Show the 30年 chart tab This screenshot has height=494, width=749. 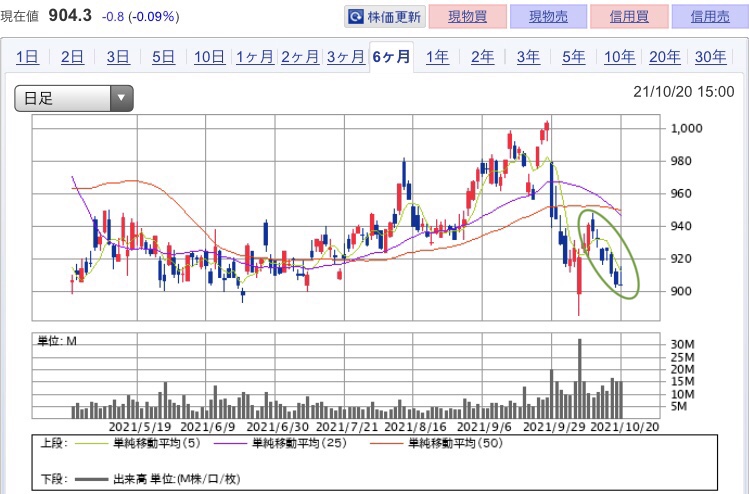(x=709, y=57)
